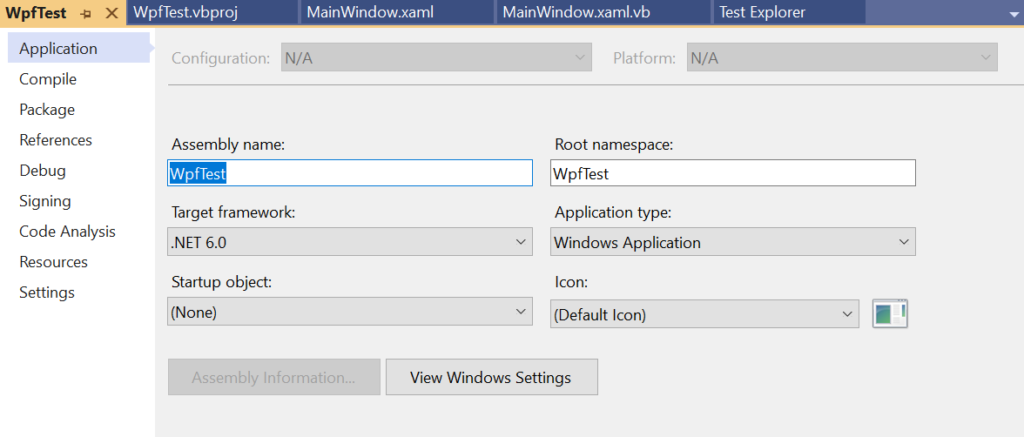Select the Compile page in sidebar
The image size is (1024, 437).
coord(48,79)
